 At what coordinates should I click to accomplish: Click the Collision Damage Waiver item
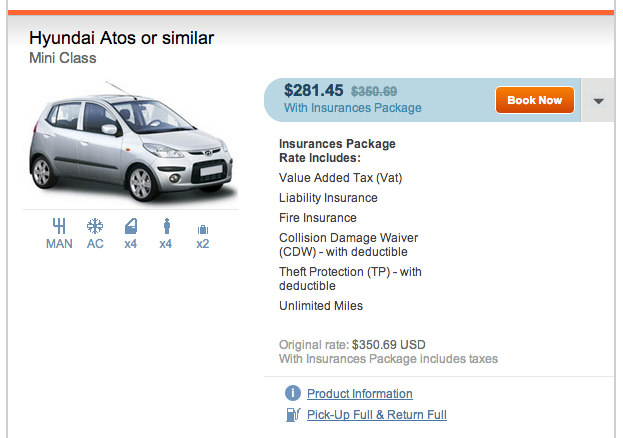click(348, 244)
